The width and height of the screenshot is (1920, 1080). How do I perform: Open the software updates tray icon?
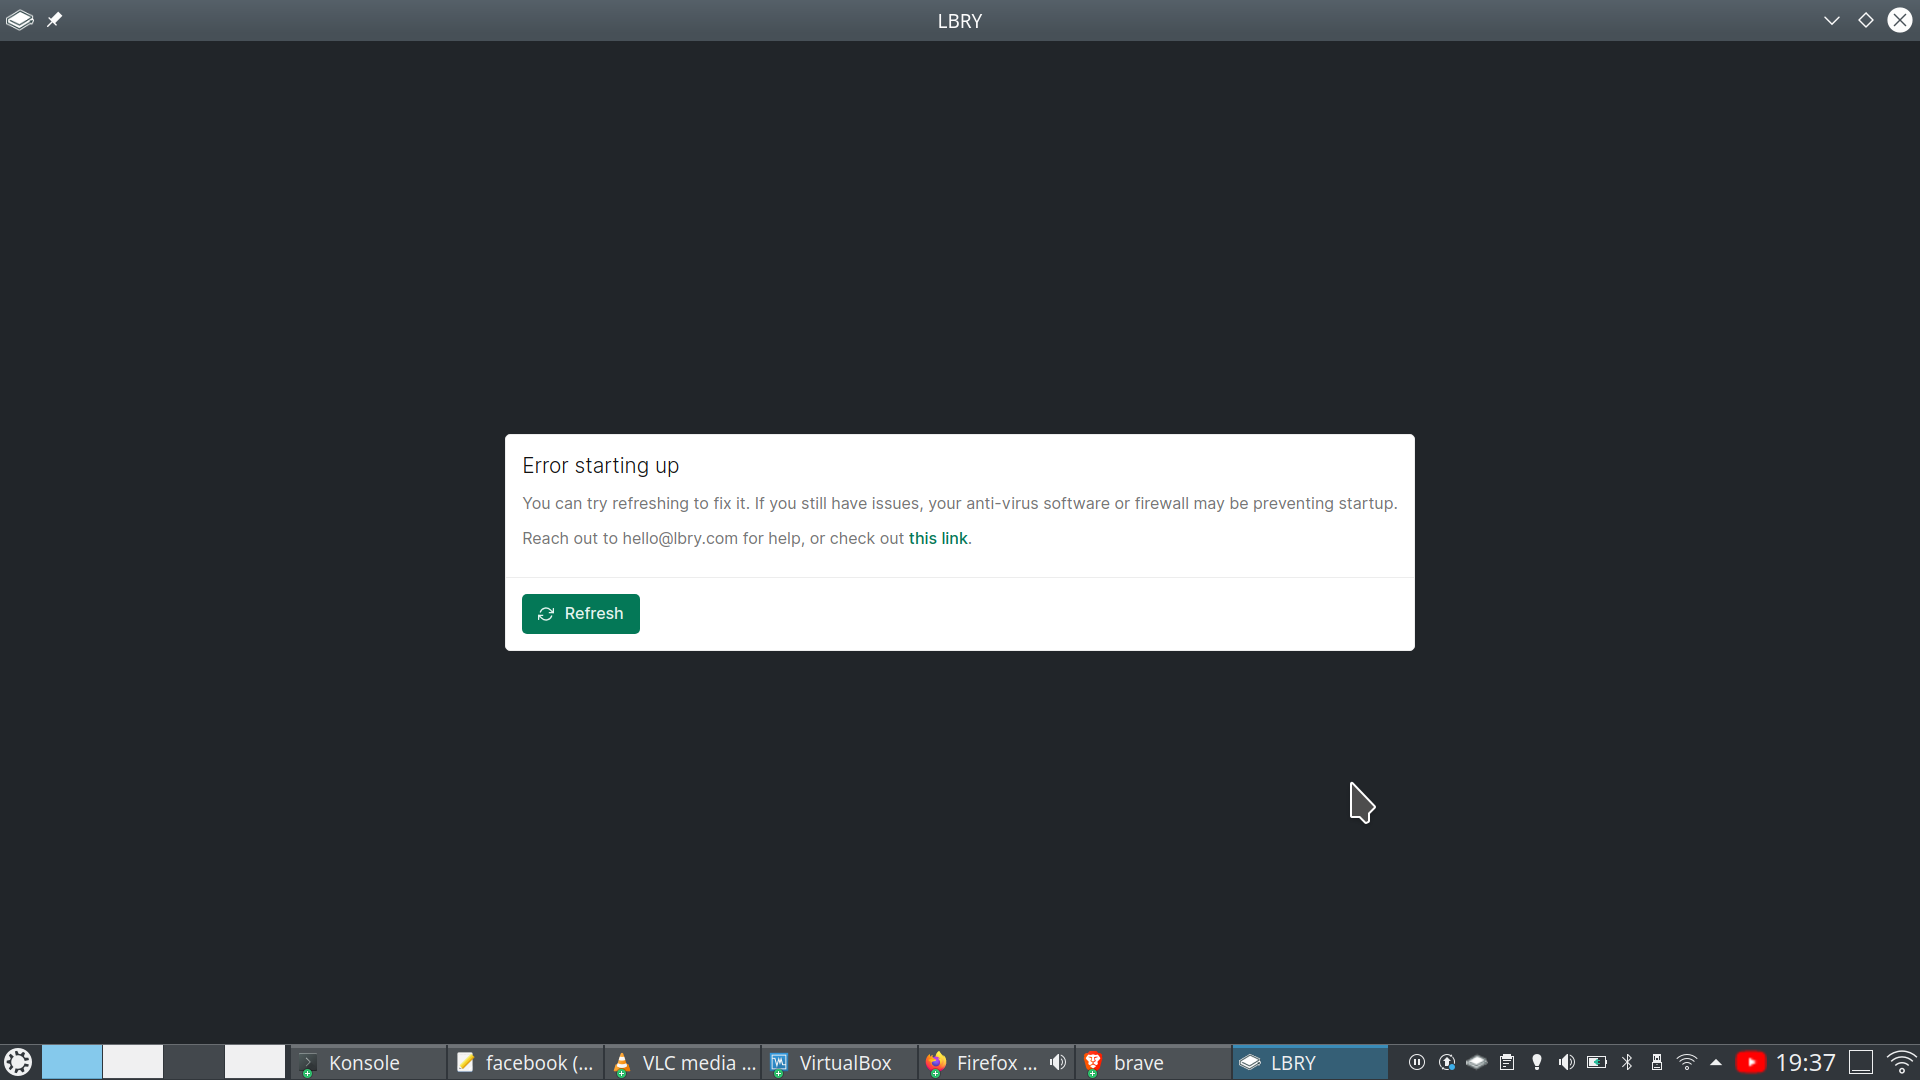pos(1447,1062)
